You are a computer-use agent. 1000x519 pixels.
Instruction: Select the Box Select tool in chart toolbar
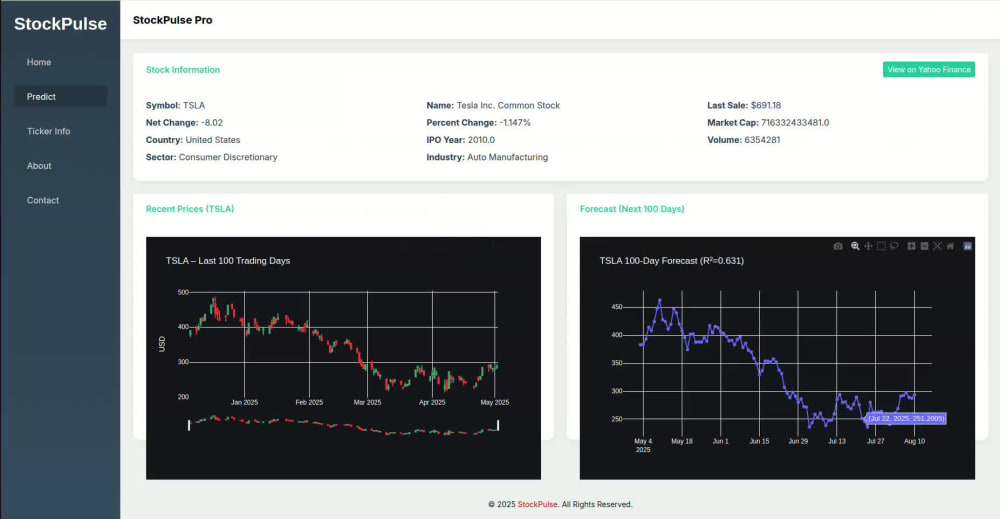pyautogui.click(x=881, y=246)
